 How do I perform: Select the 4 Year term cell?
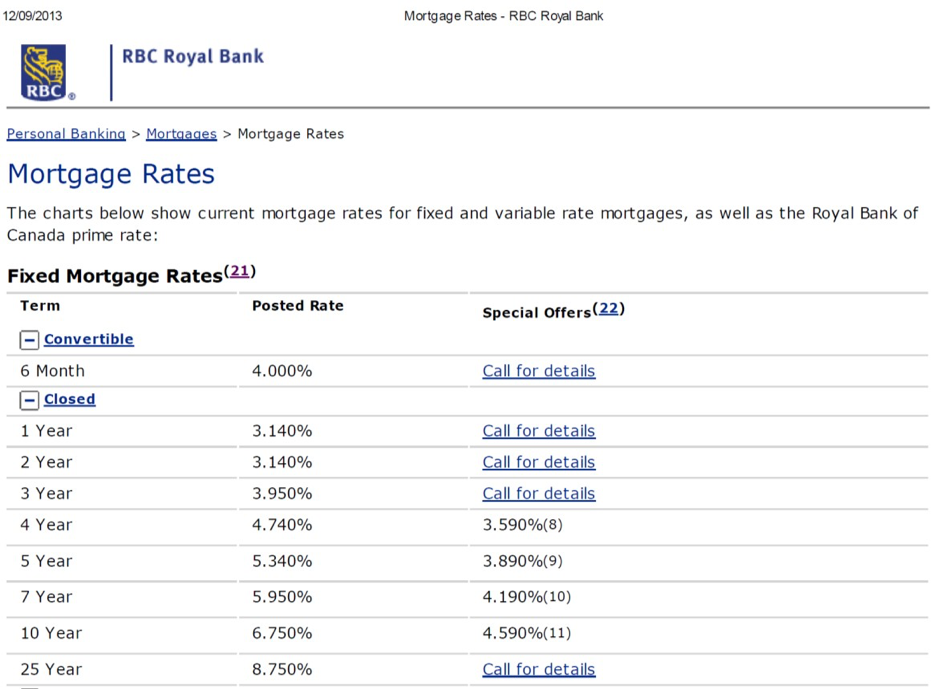click(46, 525)
